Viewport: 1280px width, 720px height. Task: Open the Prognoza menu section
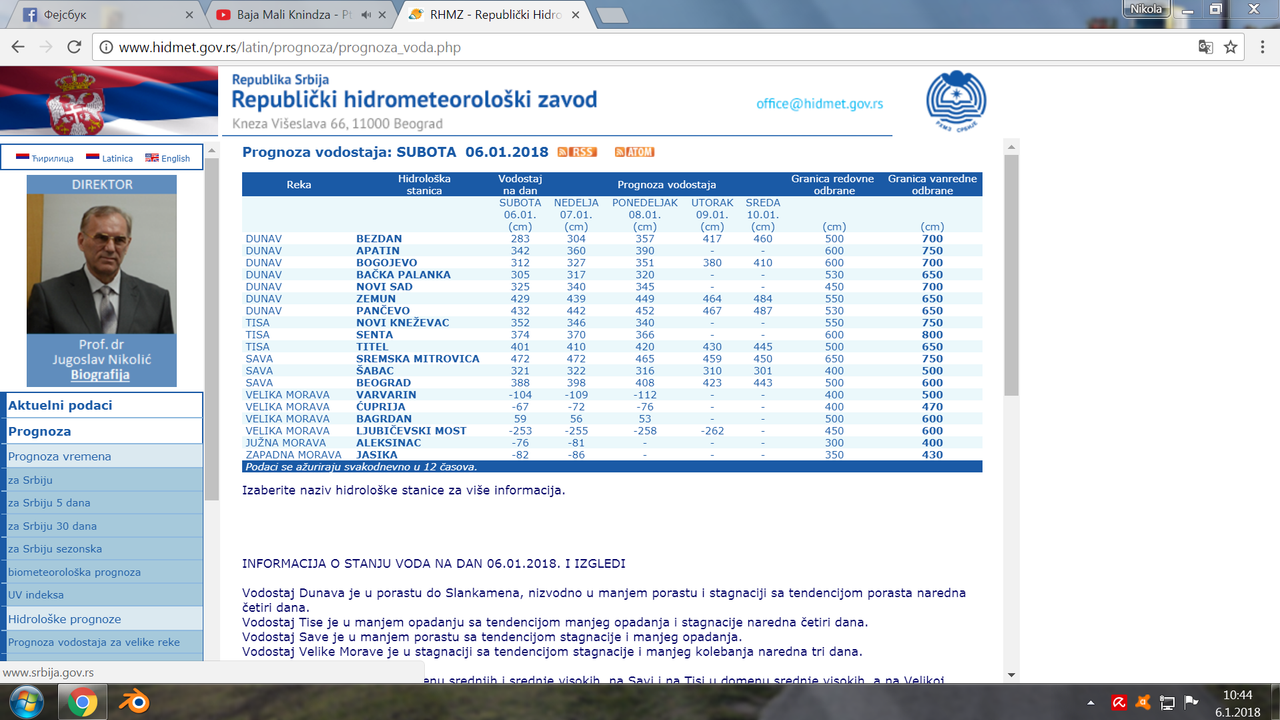102,431
